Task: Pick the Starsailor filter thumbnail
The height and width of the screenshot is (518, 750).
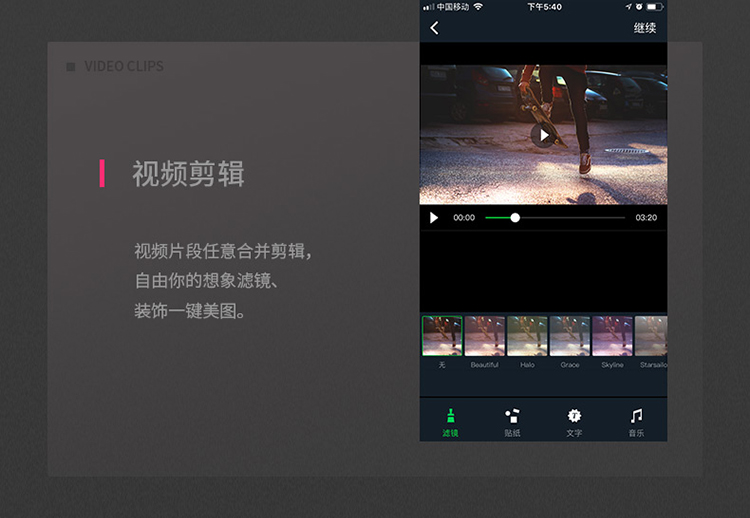Action: [651, 336]
